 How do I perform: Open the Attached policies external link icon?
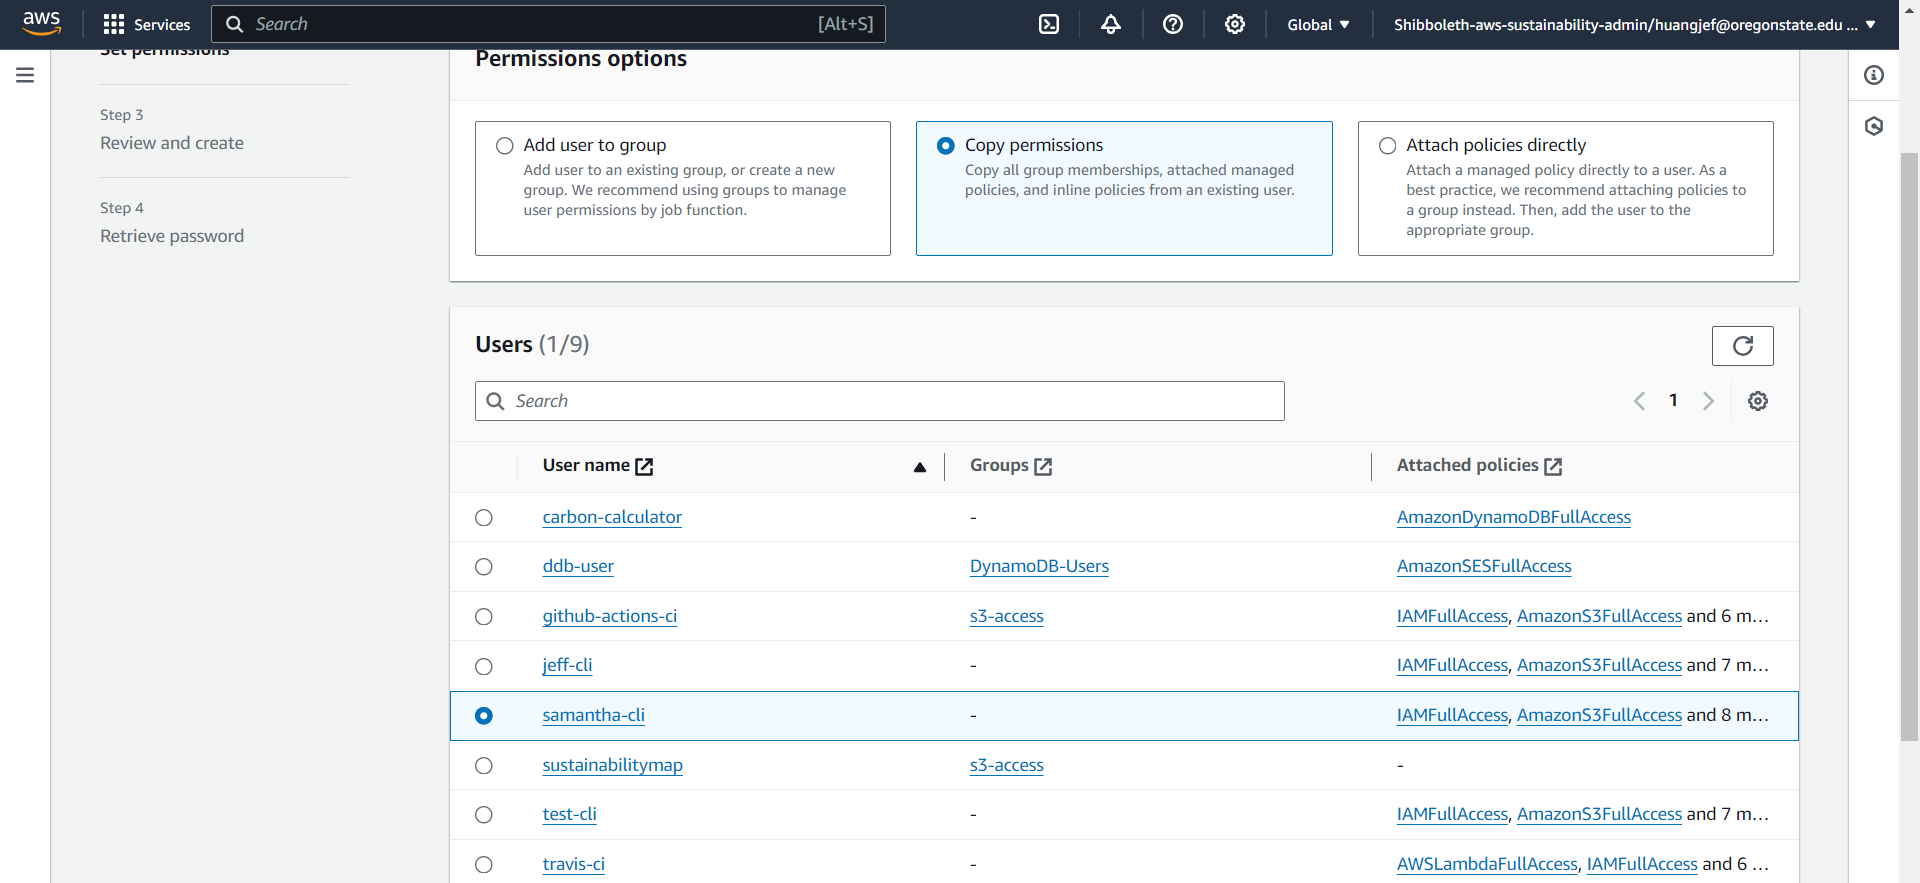(1553, 466)
